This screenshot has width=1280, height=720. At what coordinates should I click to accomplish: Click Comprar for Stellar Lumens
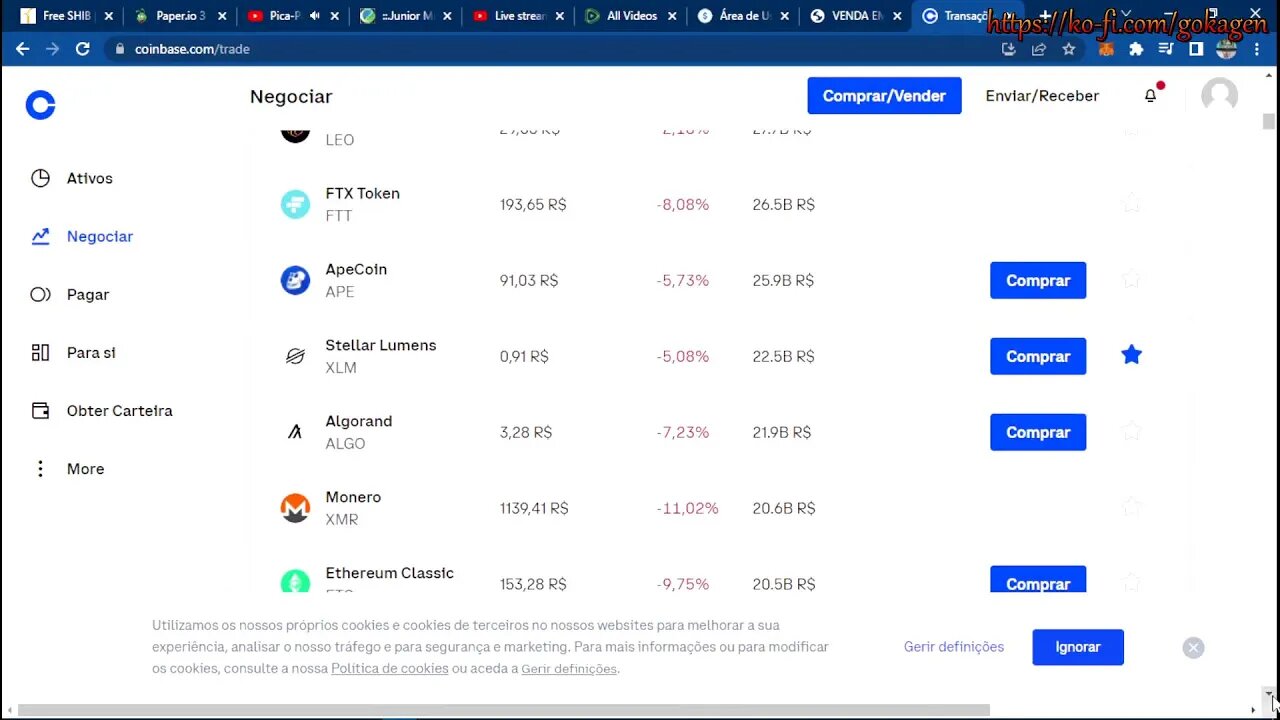click(1038, 356)
